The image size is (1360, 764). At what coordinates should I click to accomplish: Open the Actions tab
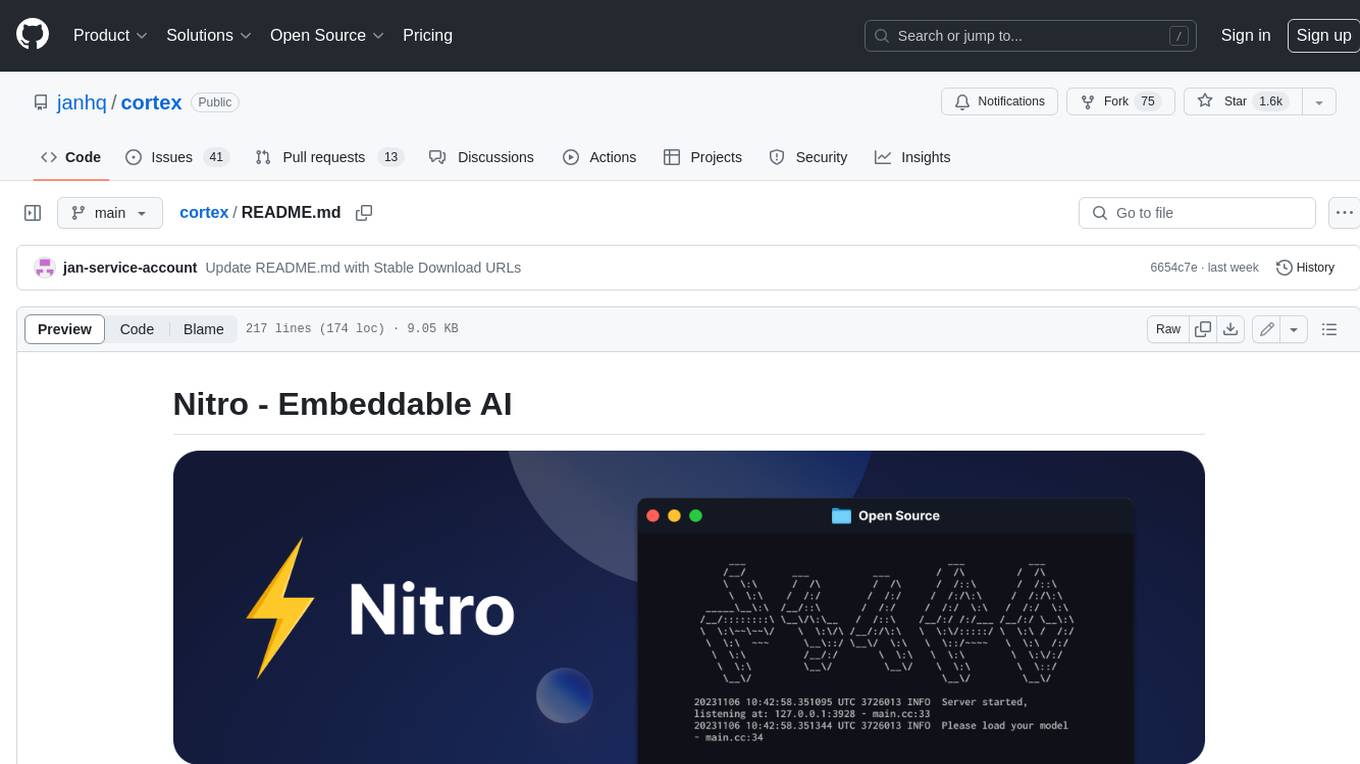click(x=600, y=157)
